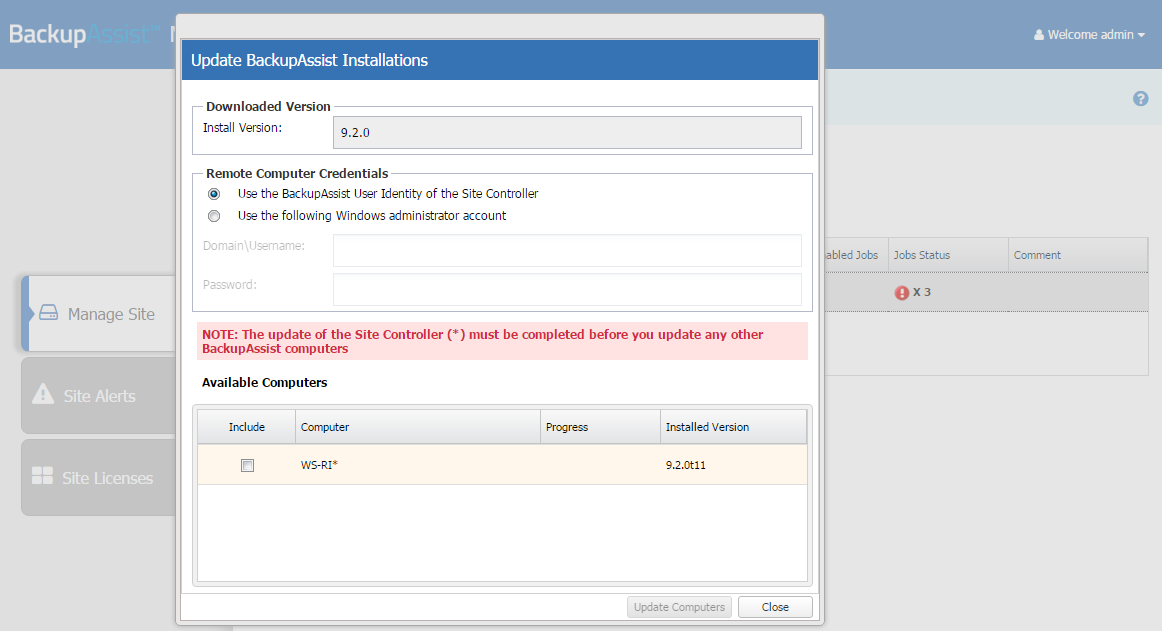Image resolution: width=1162 pixels, height=631 pixels.
Task: Click the Manage Site drive icon
Action: point(48,312)
